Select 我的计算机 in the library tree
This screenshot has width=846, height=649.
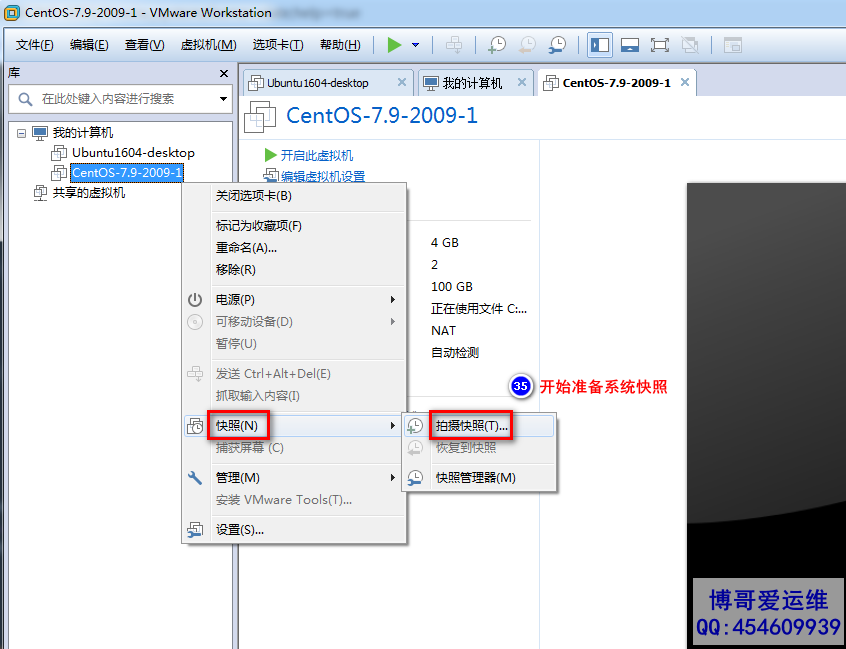point(83,133)
